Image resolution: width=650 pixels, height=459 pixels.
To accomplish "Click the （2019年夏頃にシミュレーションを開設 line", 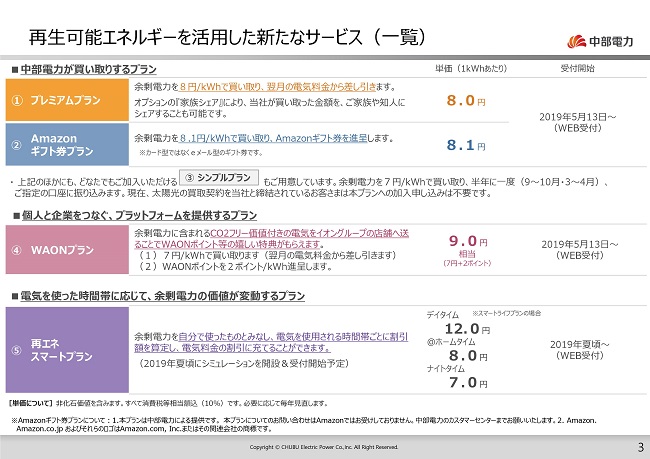I will pyautogui.click(x=243, y=364).
